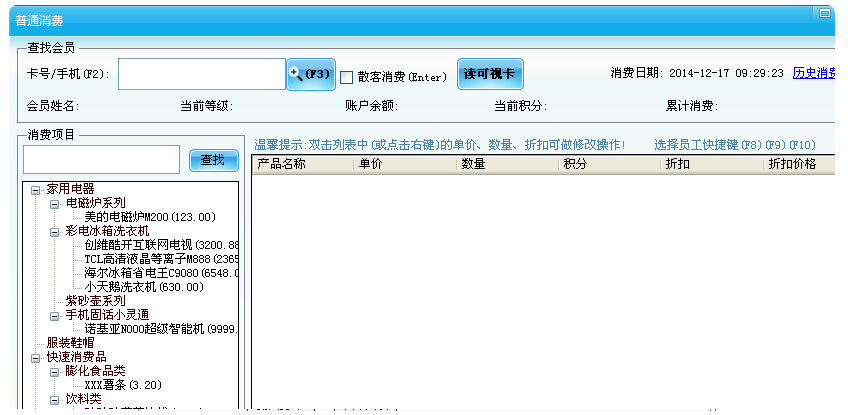Click the 当前等级 label
The image size is (848, 415).
tap(207, 107)
